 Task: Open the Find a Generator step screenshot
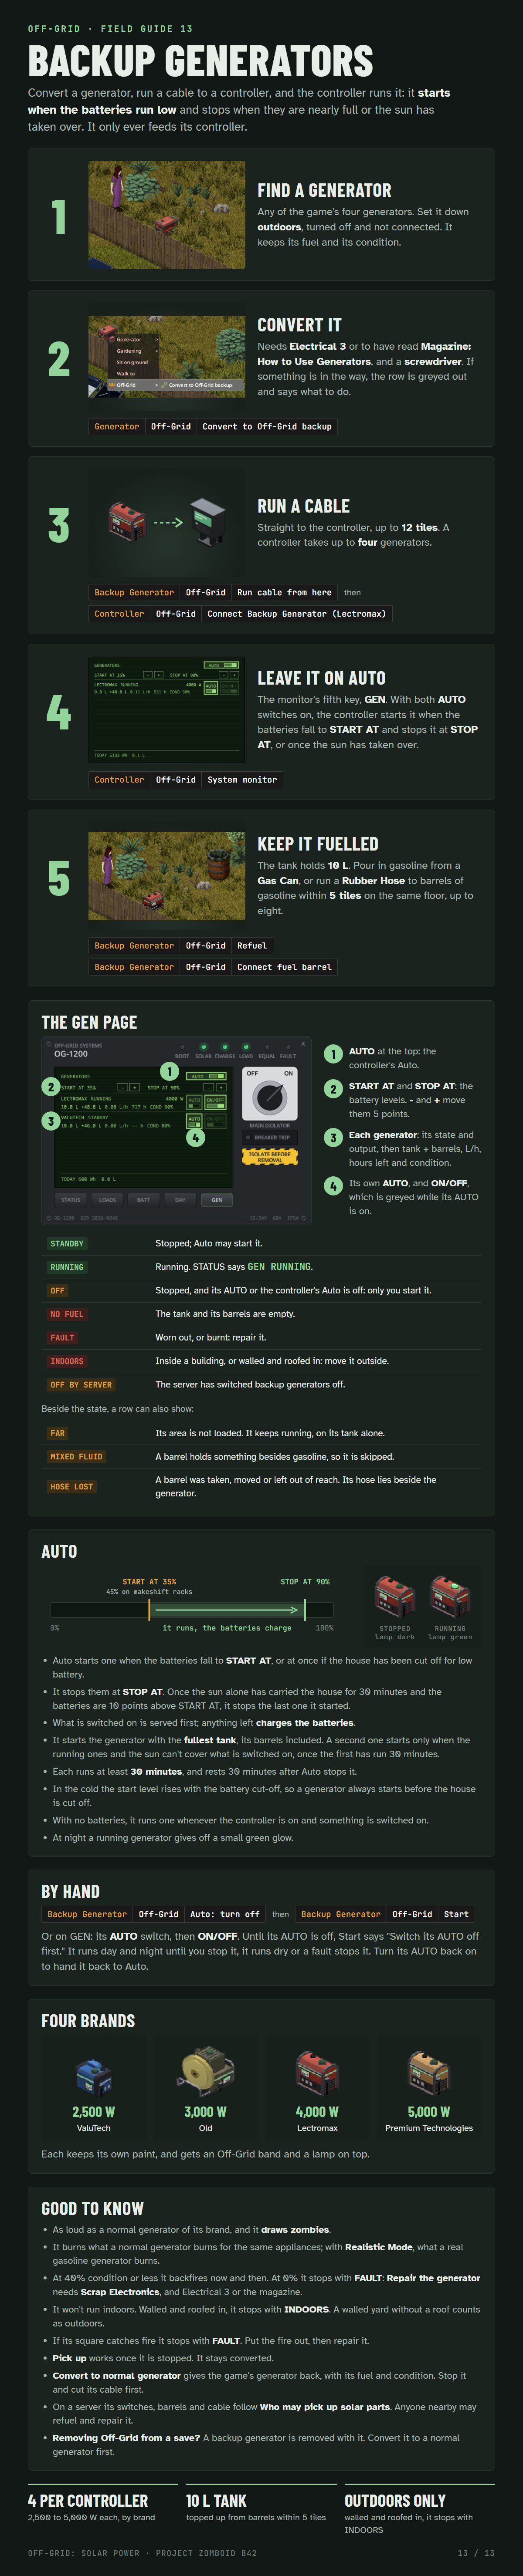[x=166, y=215]
